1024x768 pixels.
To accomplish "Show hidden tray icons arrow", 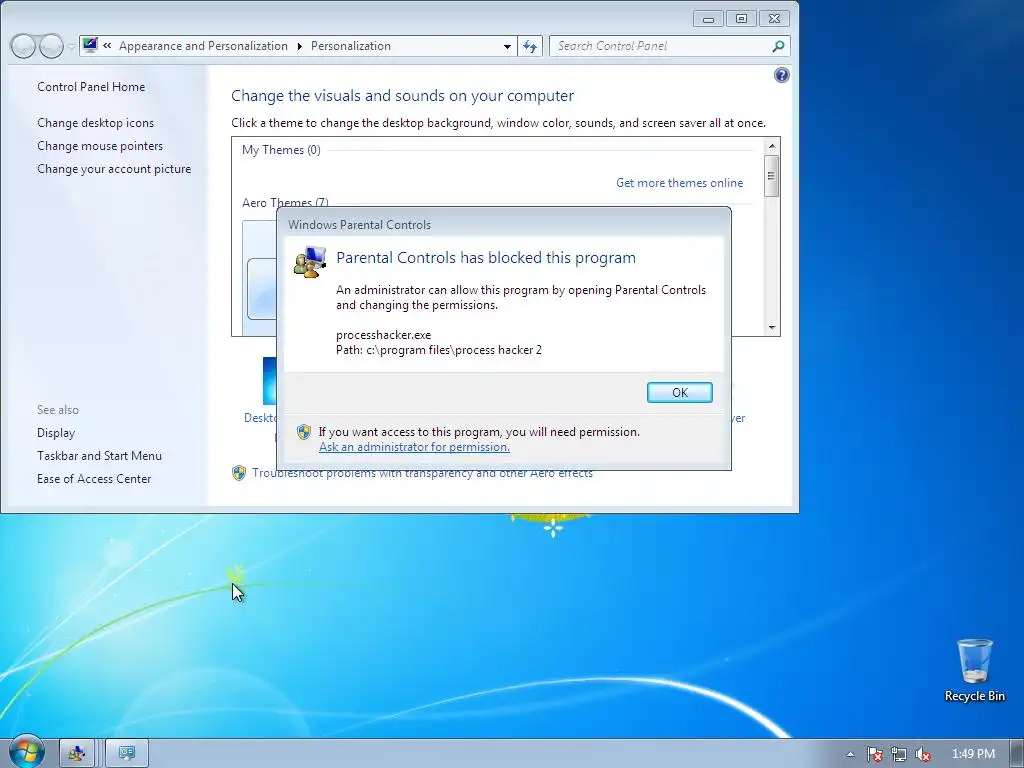I will tap(850, 754).
